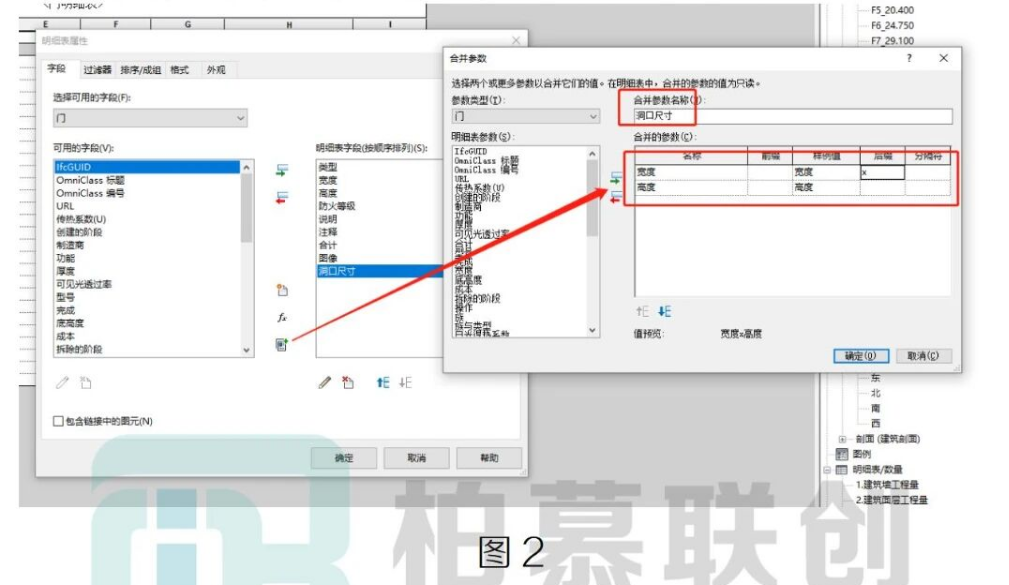
Task: Click the help question mark in 合并参数 dialog
Action: 909,58
